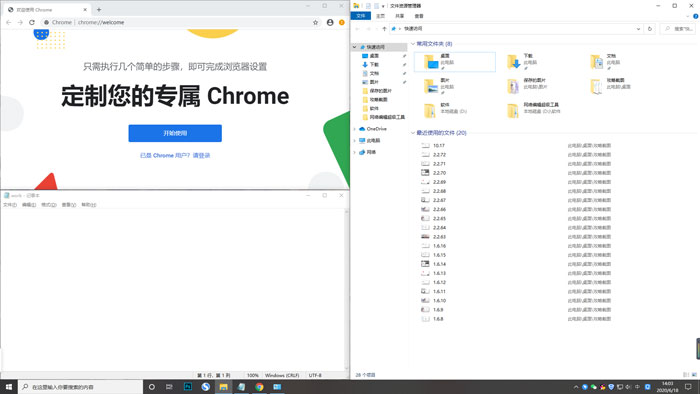The image size is (700, 394).
Task: Open Explorer help icon
Action: 696,16
